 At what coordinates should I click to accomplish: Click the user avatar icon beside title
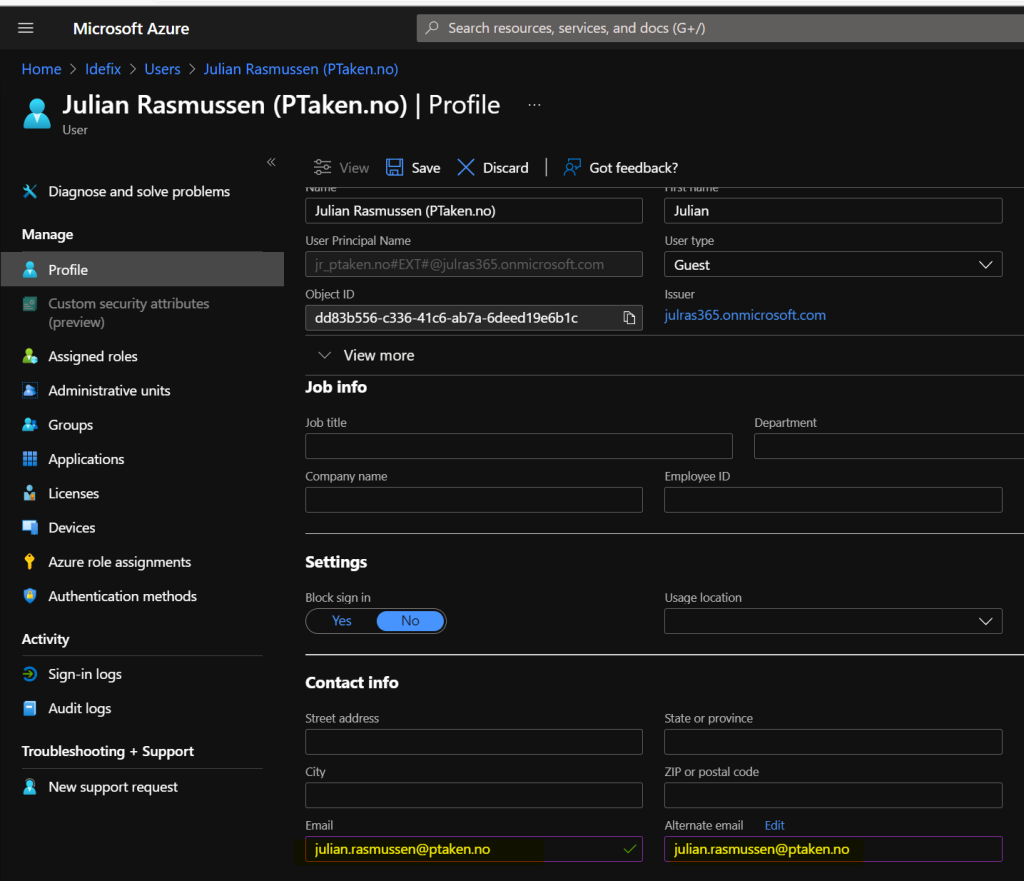[x=37, y=114]
